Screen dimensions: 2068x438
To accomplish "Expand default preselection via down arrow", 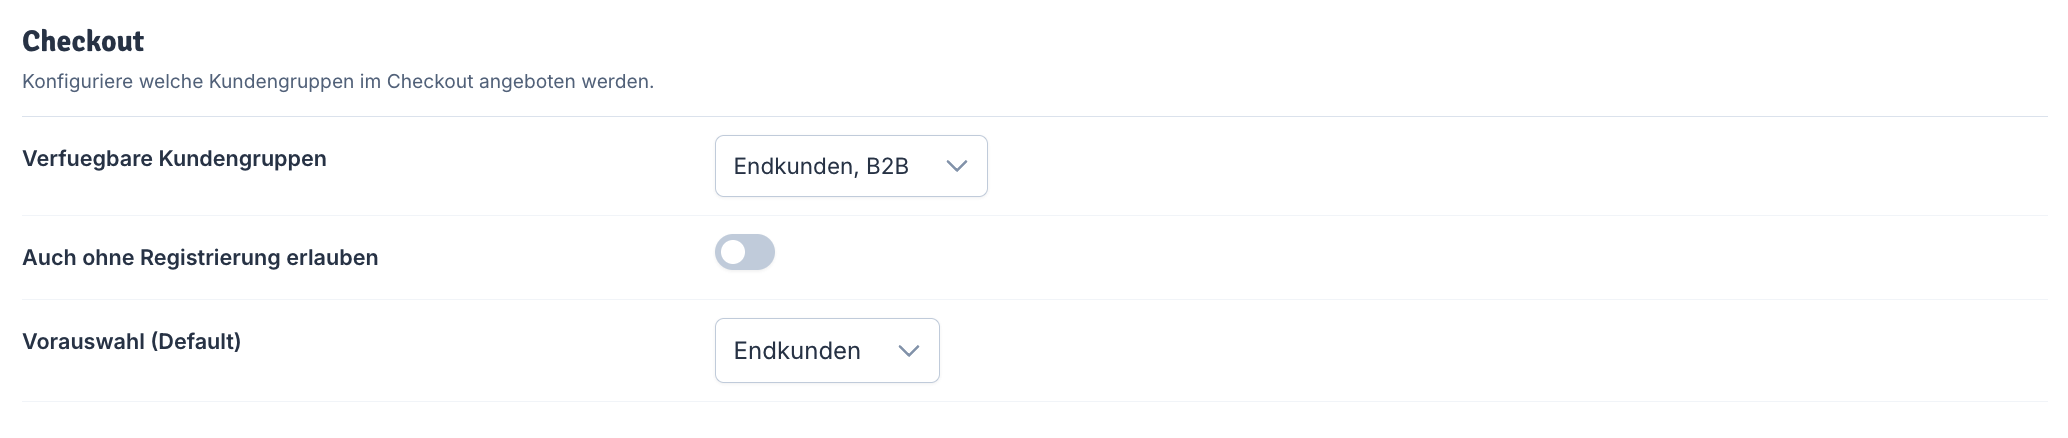I will (909, 351).
